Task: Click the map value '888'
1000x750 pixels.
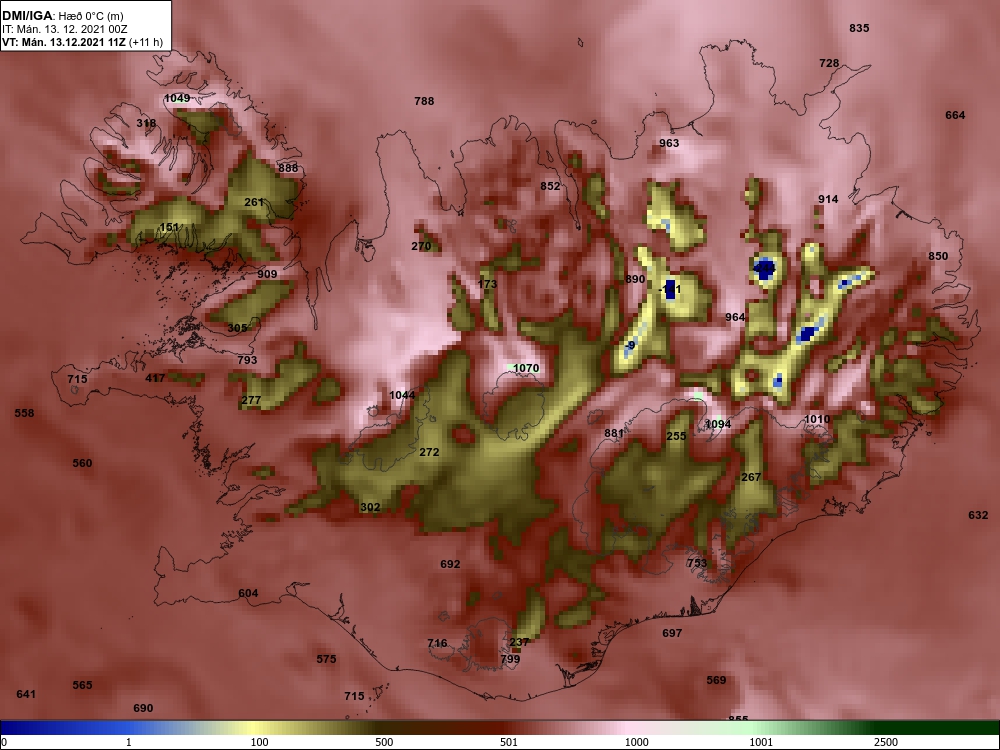Action: click(x=288, y=168)
